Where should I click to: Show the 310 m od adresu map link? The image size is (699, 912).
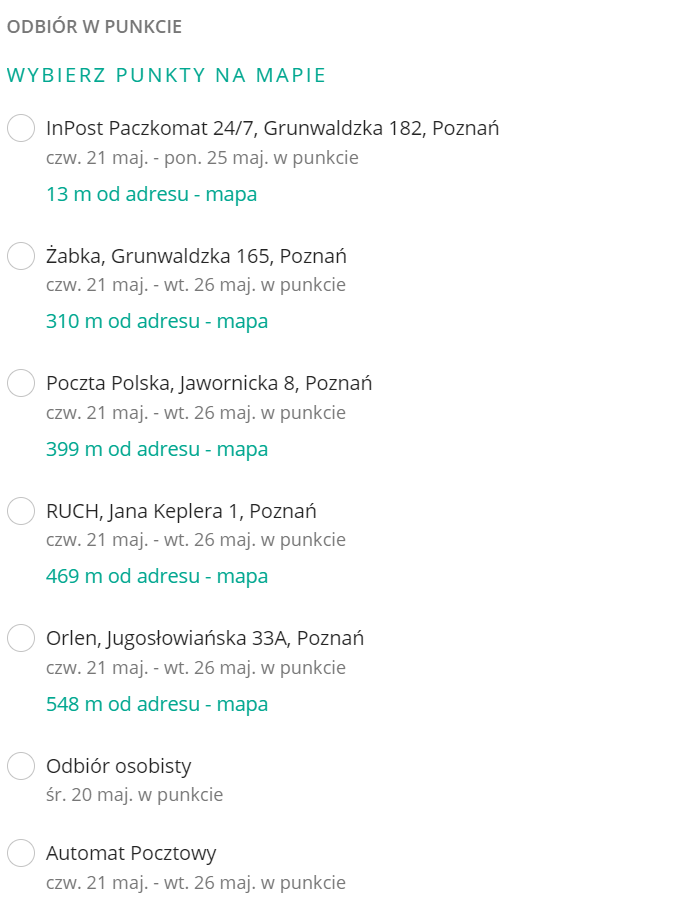pos(157,321)
